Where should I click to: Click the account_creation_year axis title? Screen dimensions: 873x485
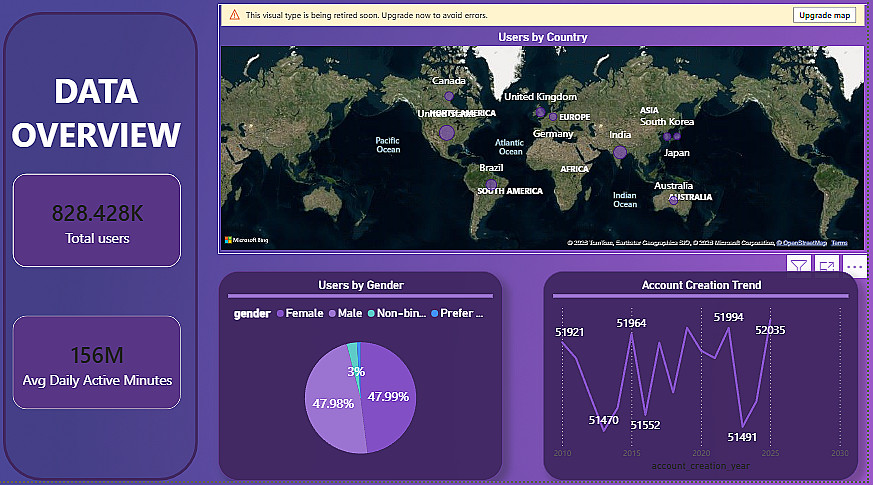700,466
